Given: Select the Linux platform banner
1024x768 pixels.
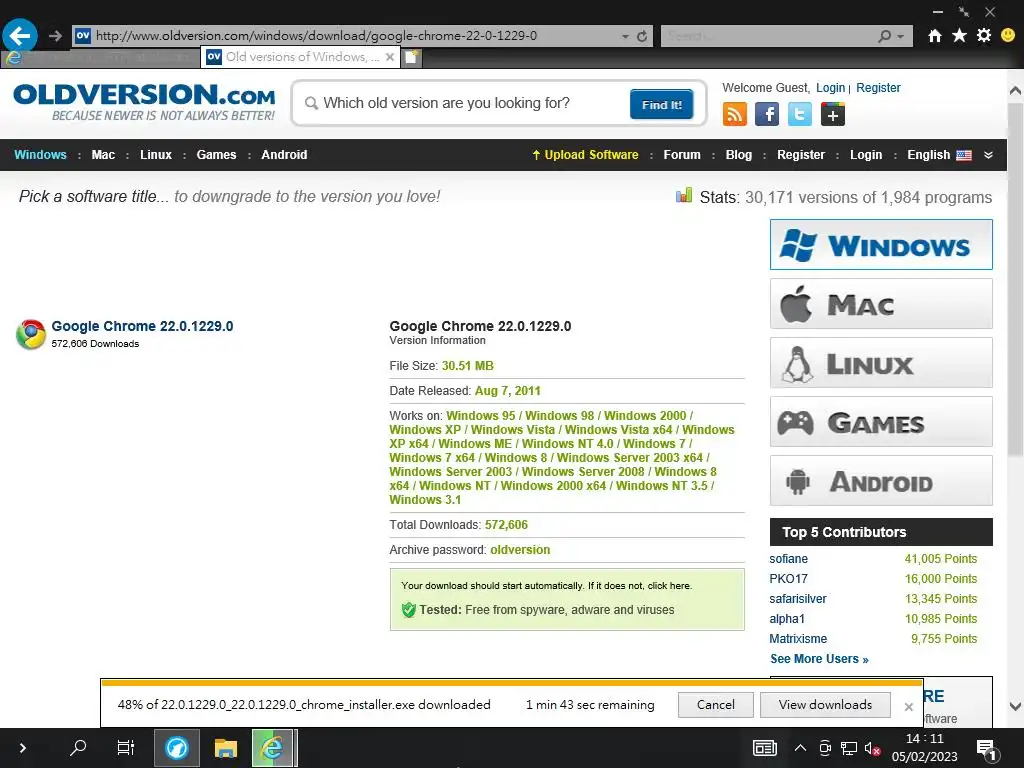Looking at the screenshot, I should pyautogui.click(x=881, y=362).
